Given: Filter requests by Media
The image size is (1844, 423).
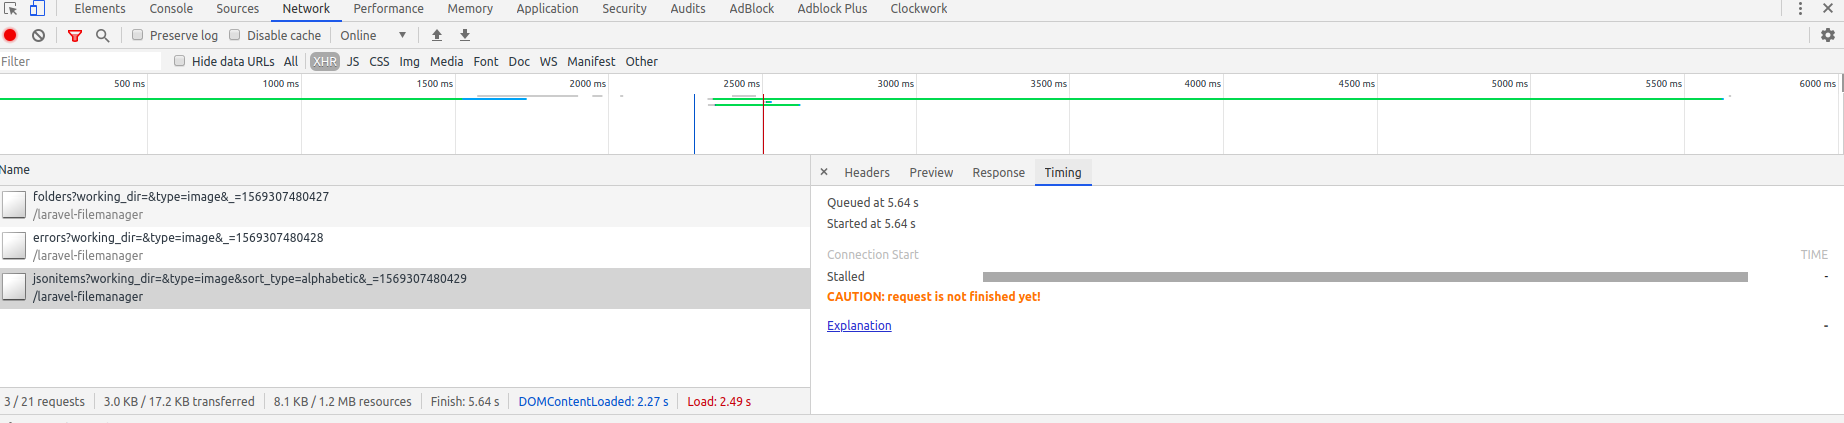Looking at the screenshot, I should pos(447,61).
